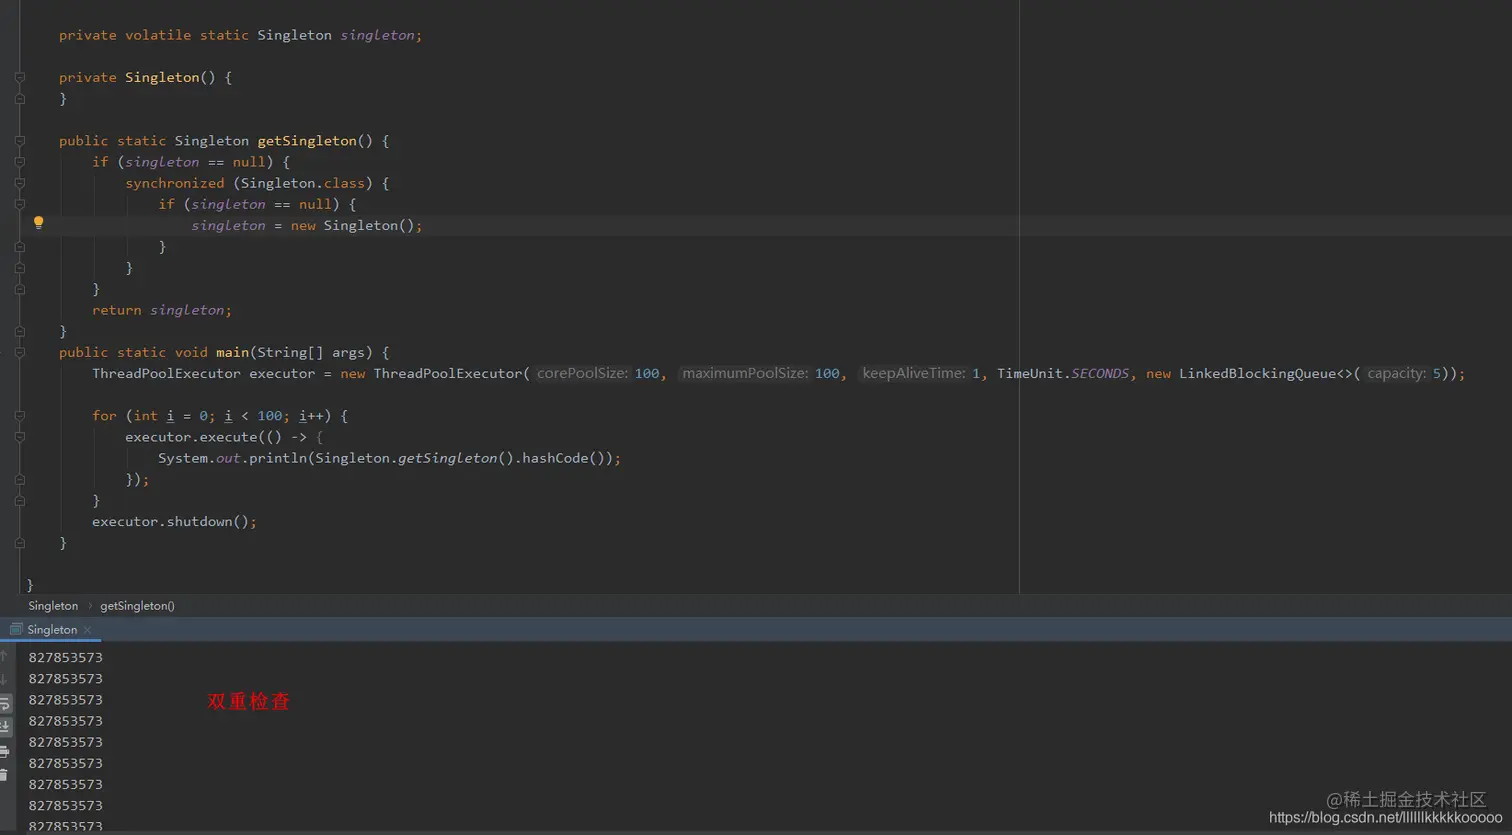Toggle soft-wrap in run console
Image resolution: width=1512 pixels, height=835 pixels.
(x=5, y=704)
